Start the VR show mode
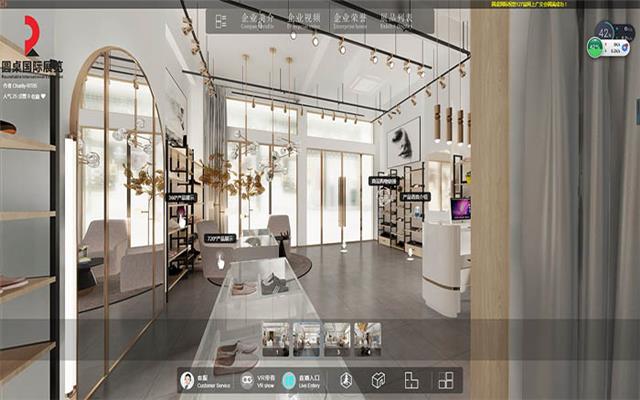Screen dimensions: 640x400 pyautogui.click(x=250, y=380)
